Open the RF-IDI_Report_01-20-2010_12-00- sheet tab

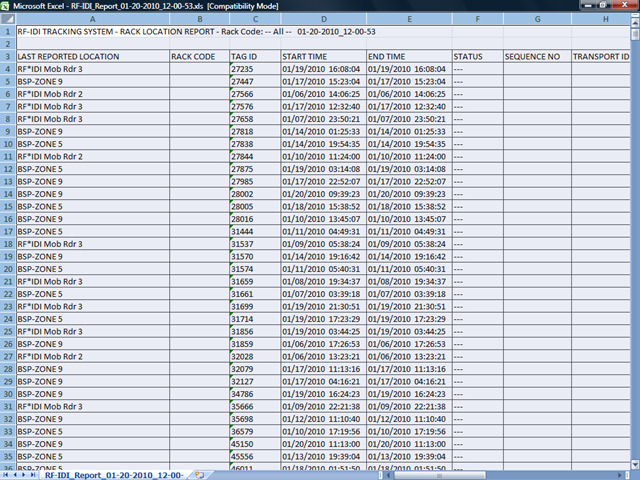113,475
